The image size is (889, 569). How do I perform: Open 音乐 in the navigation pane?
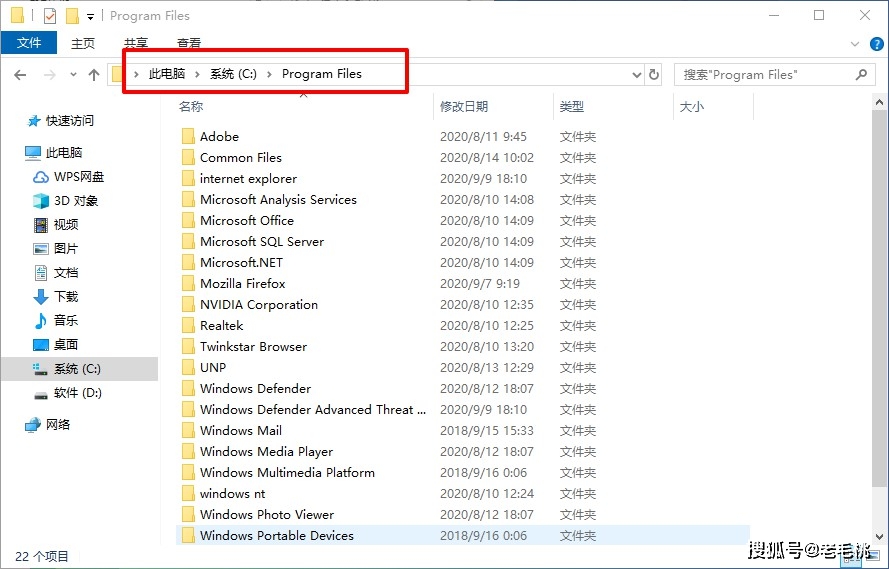tap(56, 320)
